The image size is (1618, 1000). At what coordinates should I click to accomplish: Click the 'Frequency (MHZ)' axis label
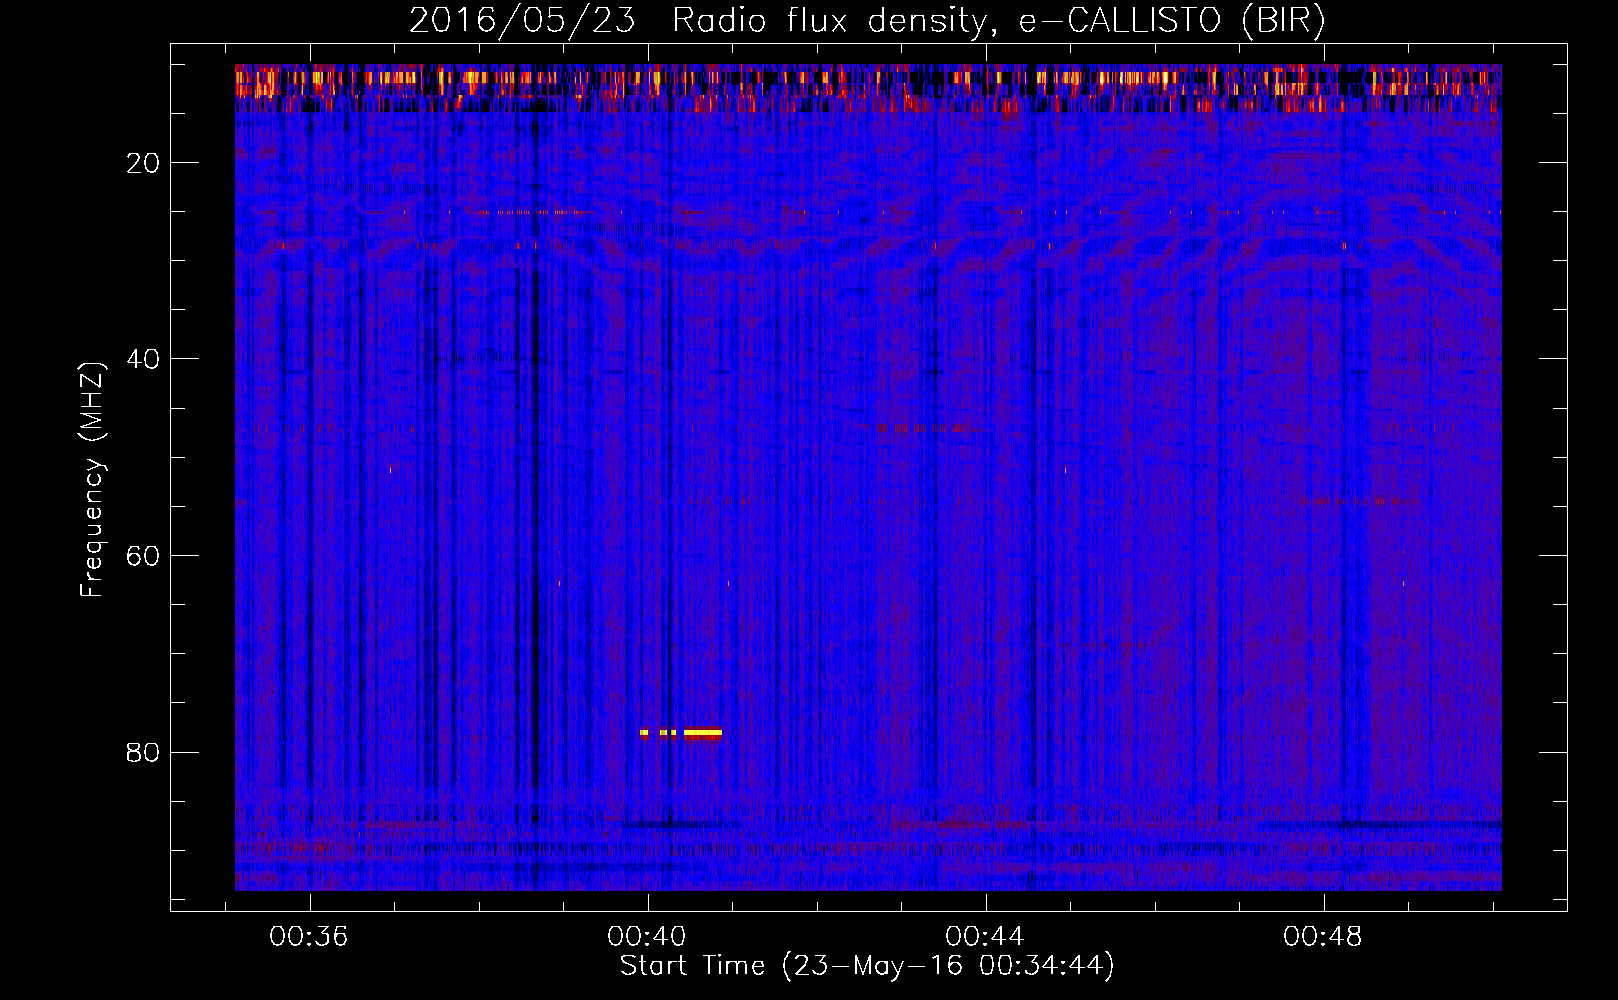(x=91, y=480)
